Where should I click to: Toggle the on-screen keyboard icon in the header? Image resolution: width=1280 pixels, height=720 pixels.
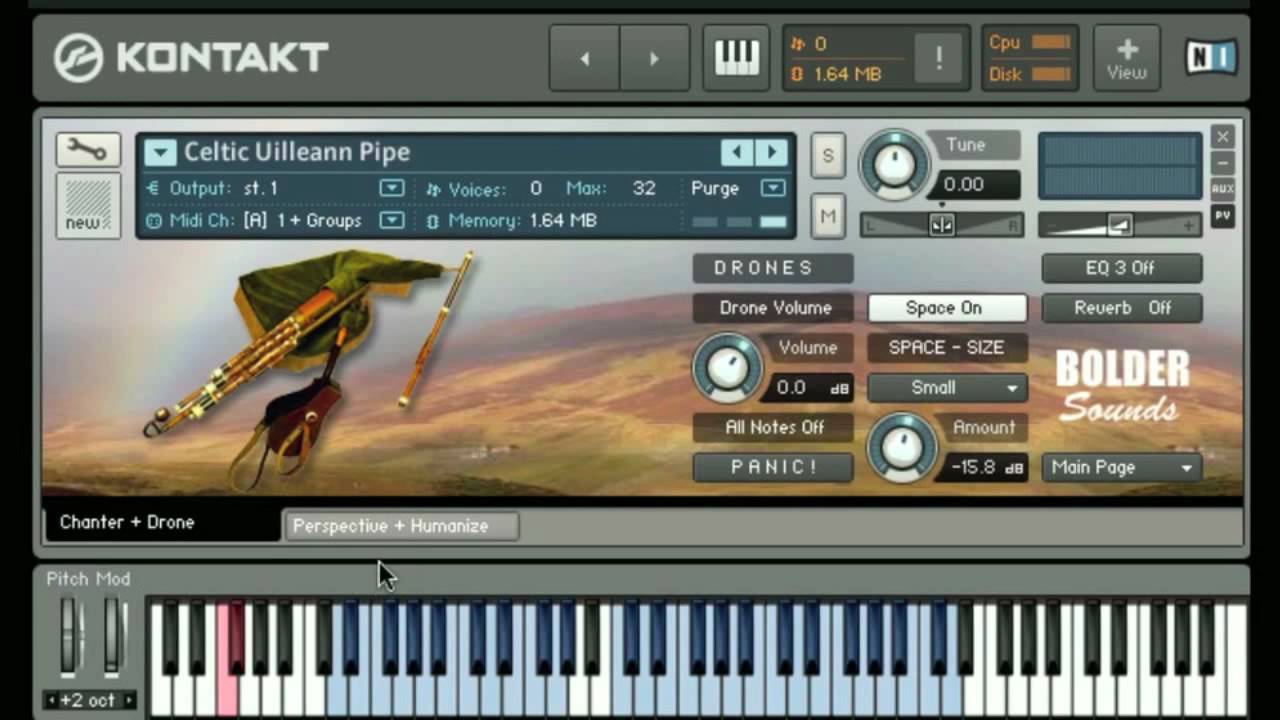pos(736,58)
